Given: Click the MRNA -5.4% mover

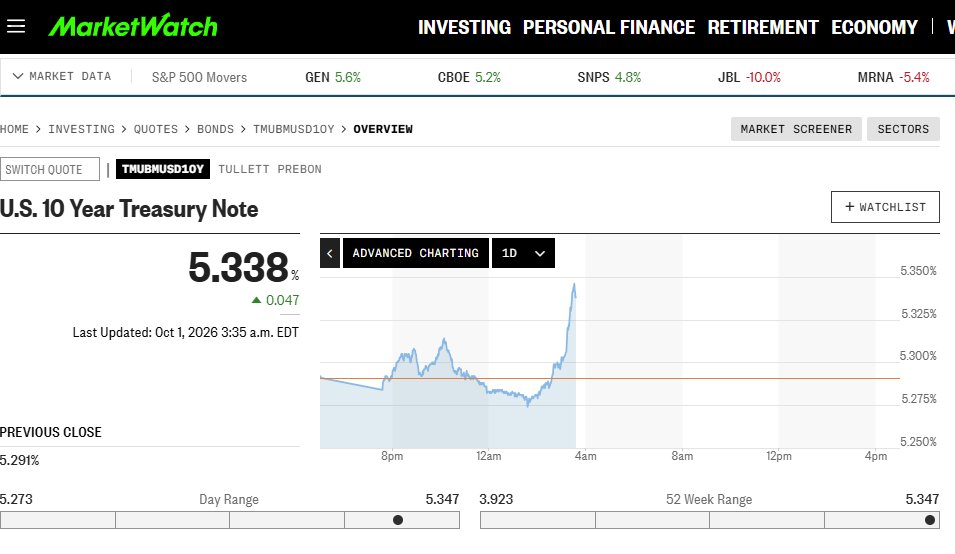Looking at the screenshot, I should 893,77.
